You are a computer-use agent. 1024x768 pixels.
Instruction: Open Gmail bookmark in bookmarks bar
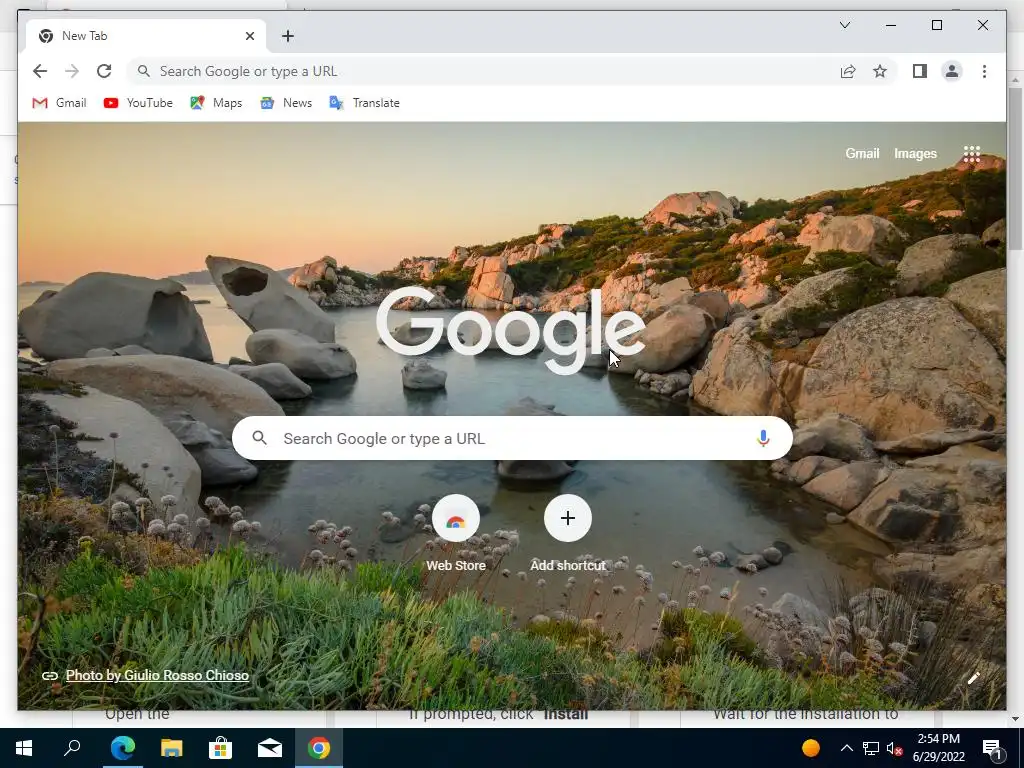pos(59,103)
